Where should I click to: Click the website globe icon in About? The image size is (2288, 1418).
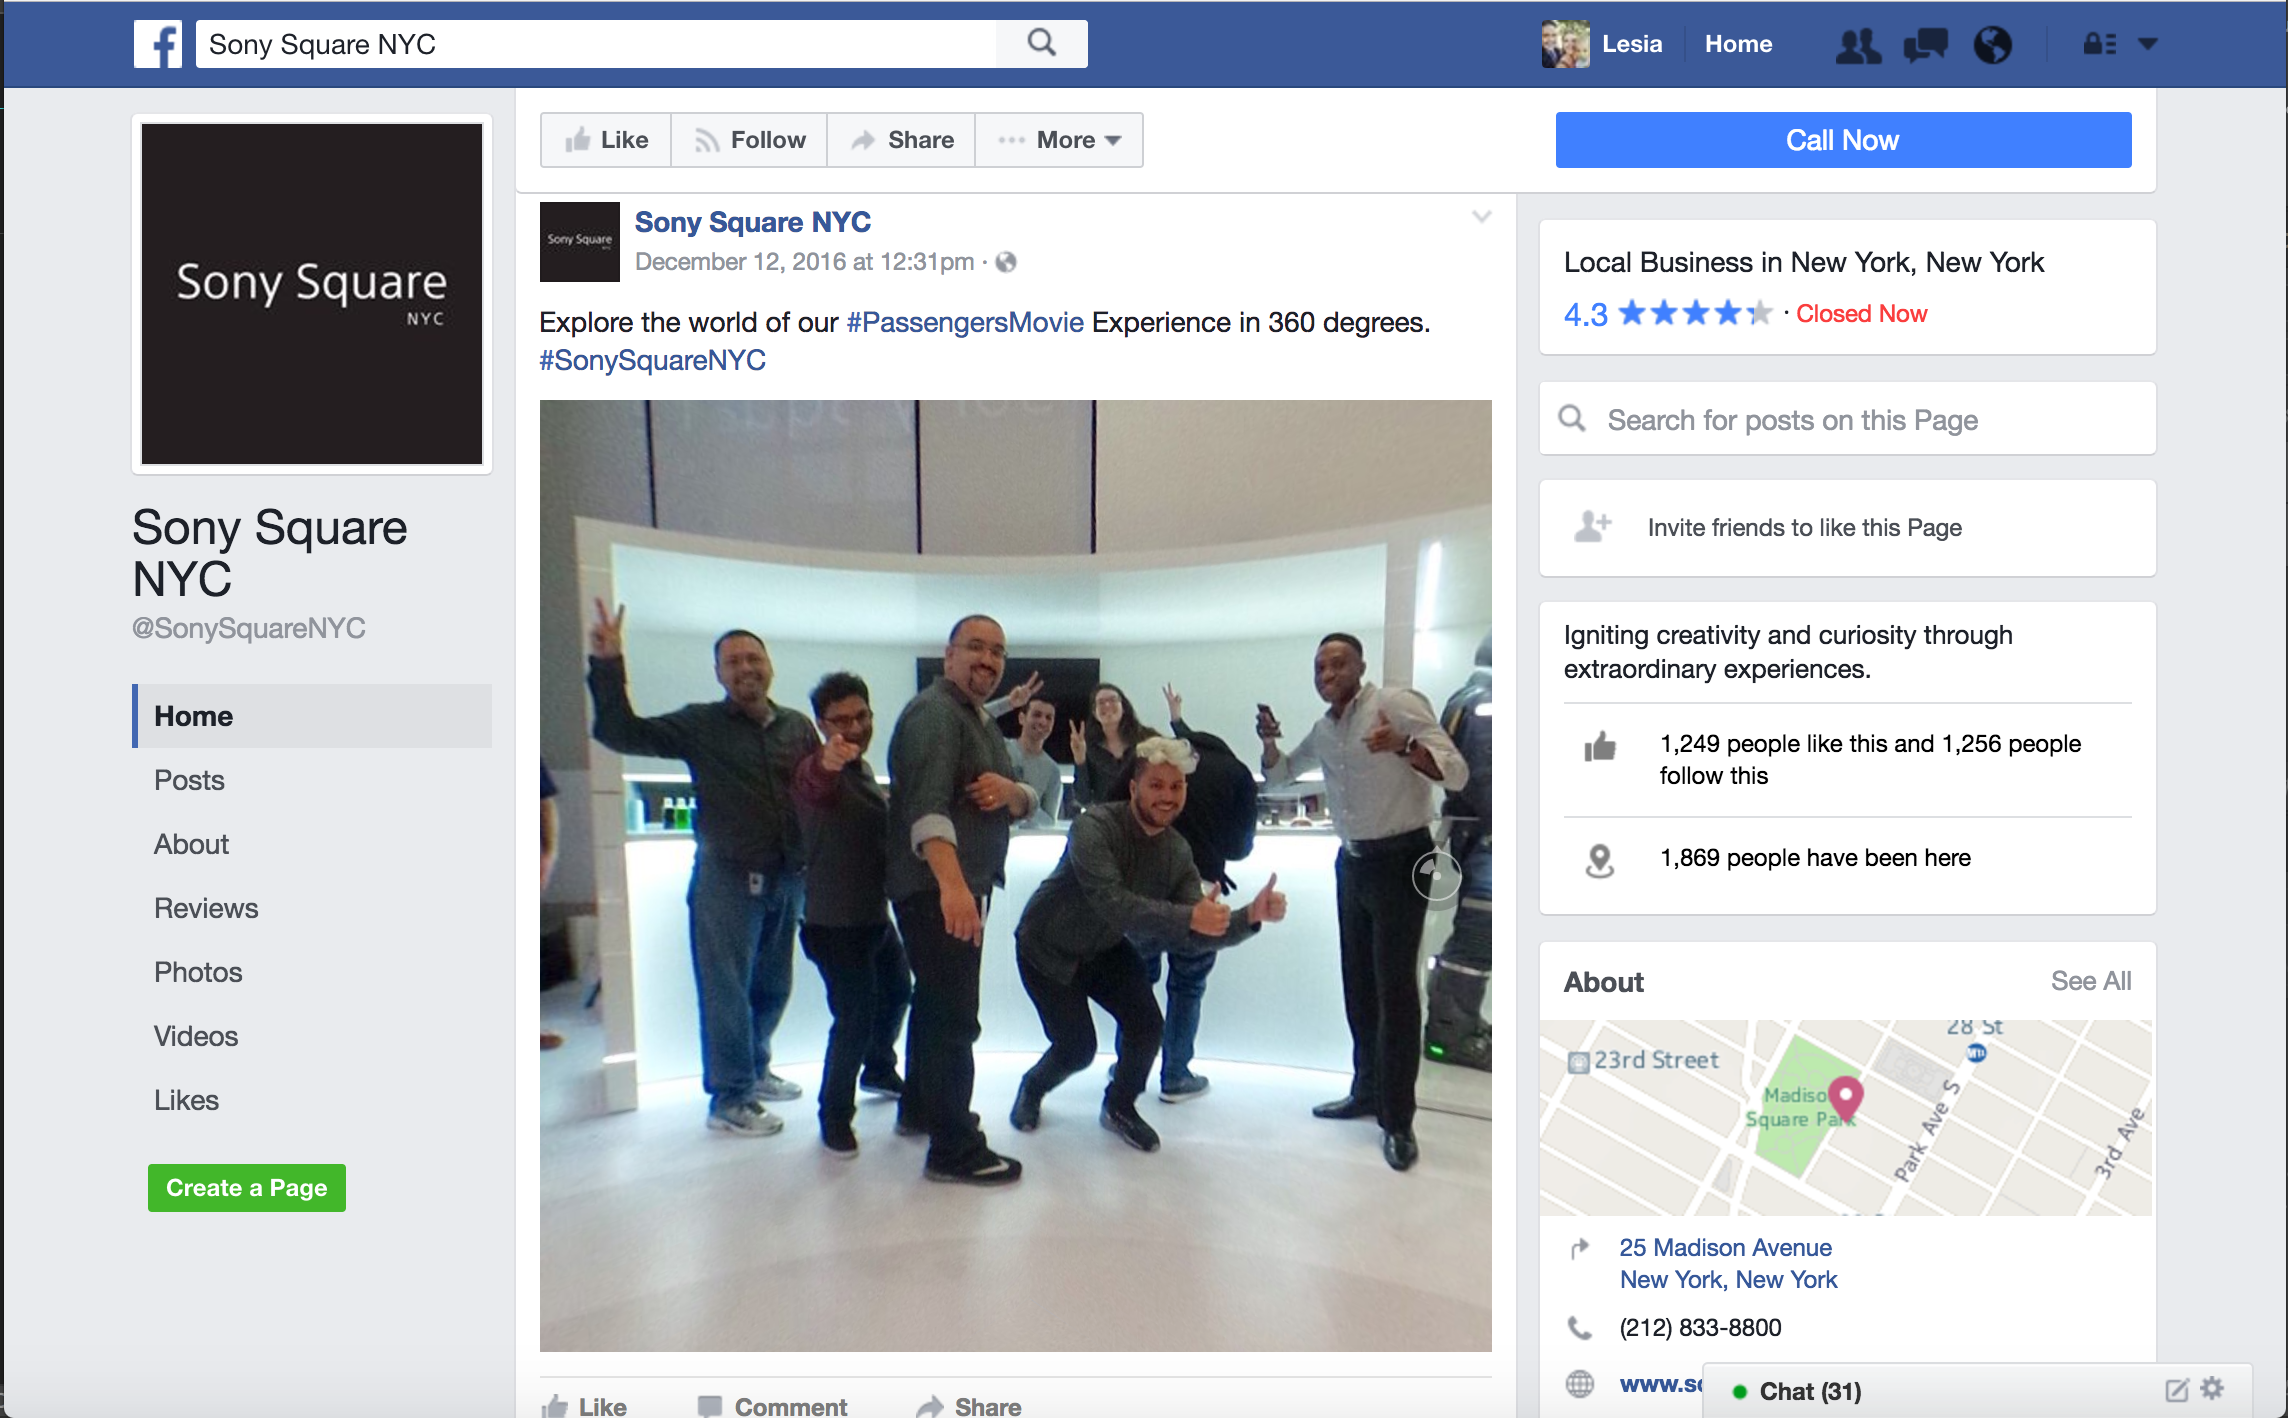click(x=1580, y=1384)
